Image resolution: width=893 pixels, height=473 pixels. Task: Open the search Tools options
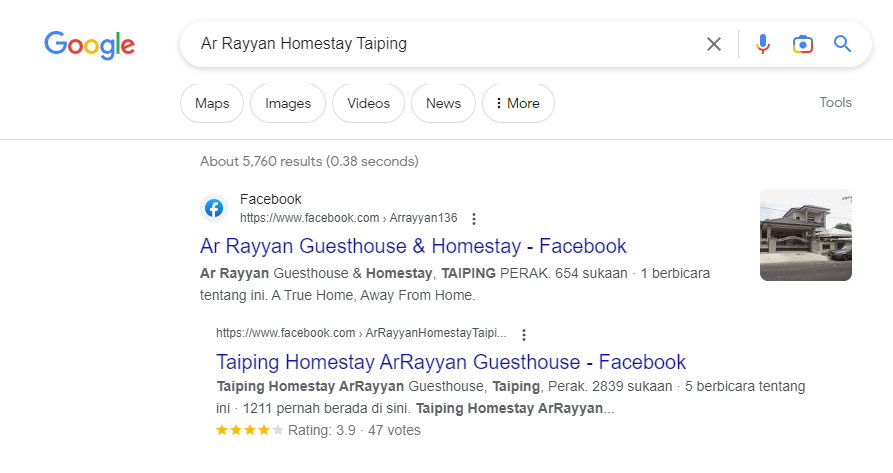(x=835, y=102)
